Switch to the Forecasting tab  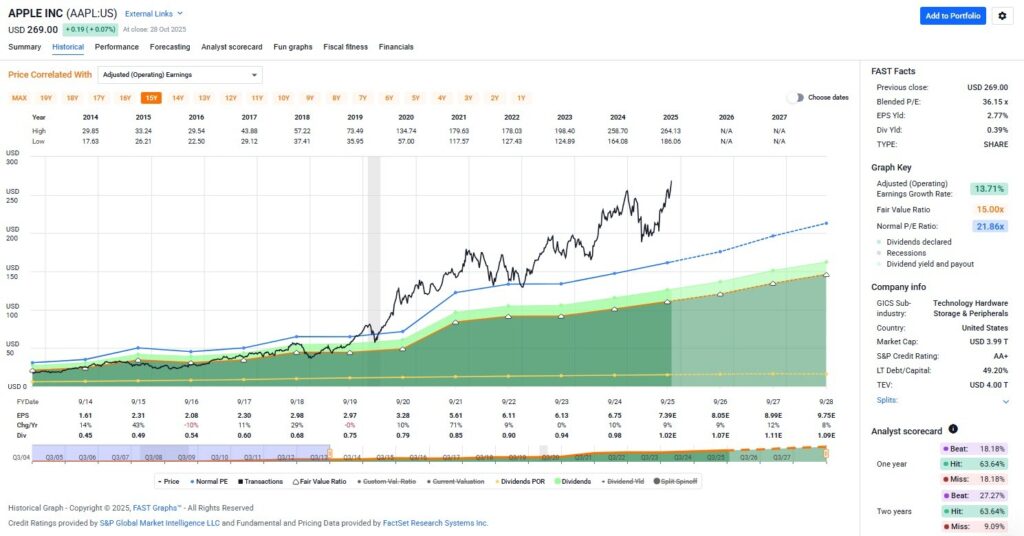pyautogui.click(x=169, y=47)
